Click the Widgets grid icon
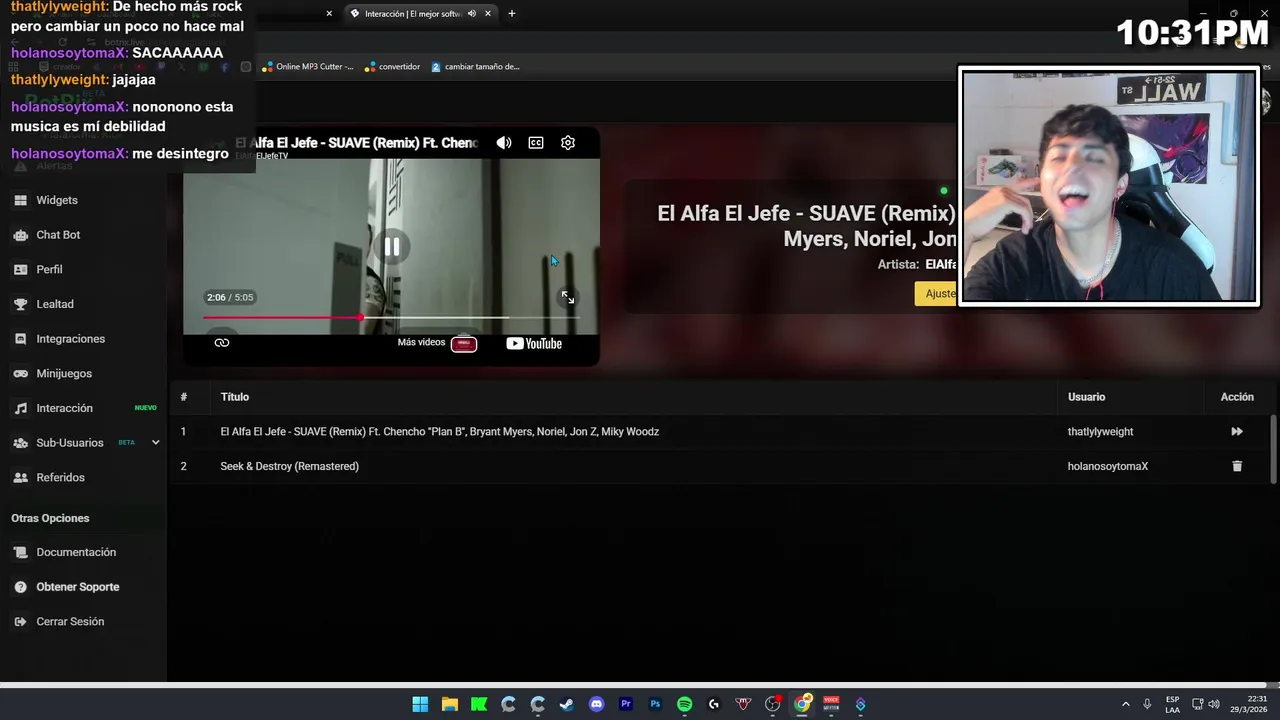 pyautogui.click(x=20, y=200)
